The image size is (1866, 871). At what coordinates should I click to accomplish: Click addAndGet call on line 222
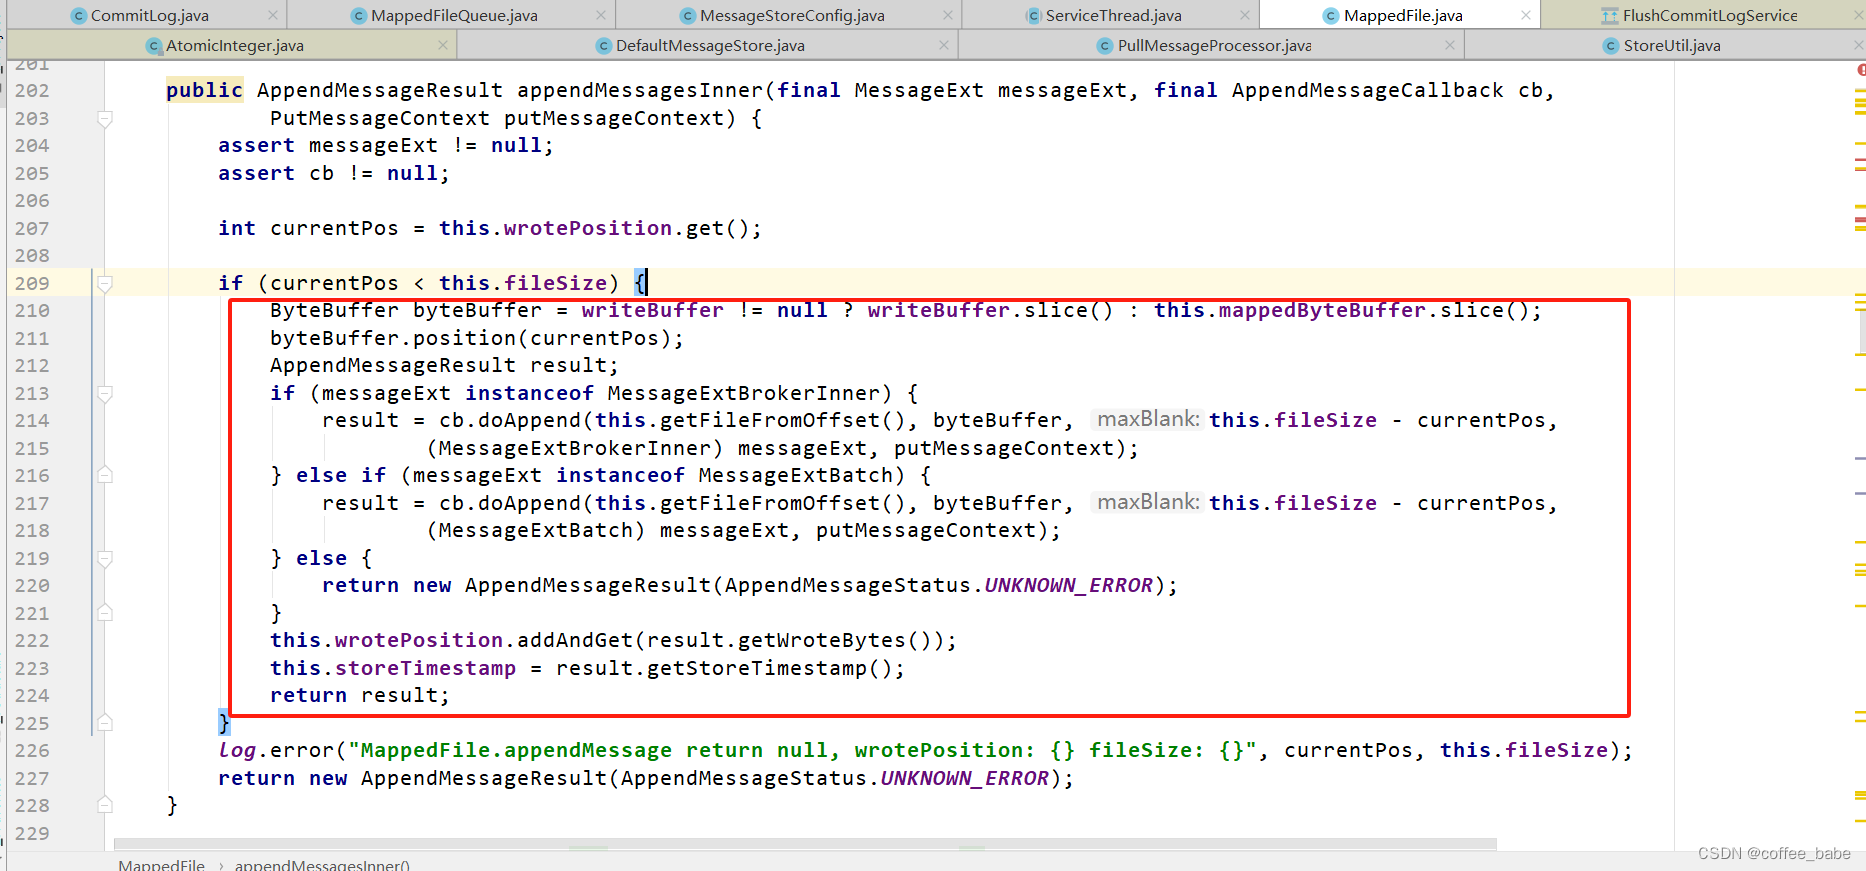575,641
